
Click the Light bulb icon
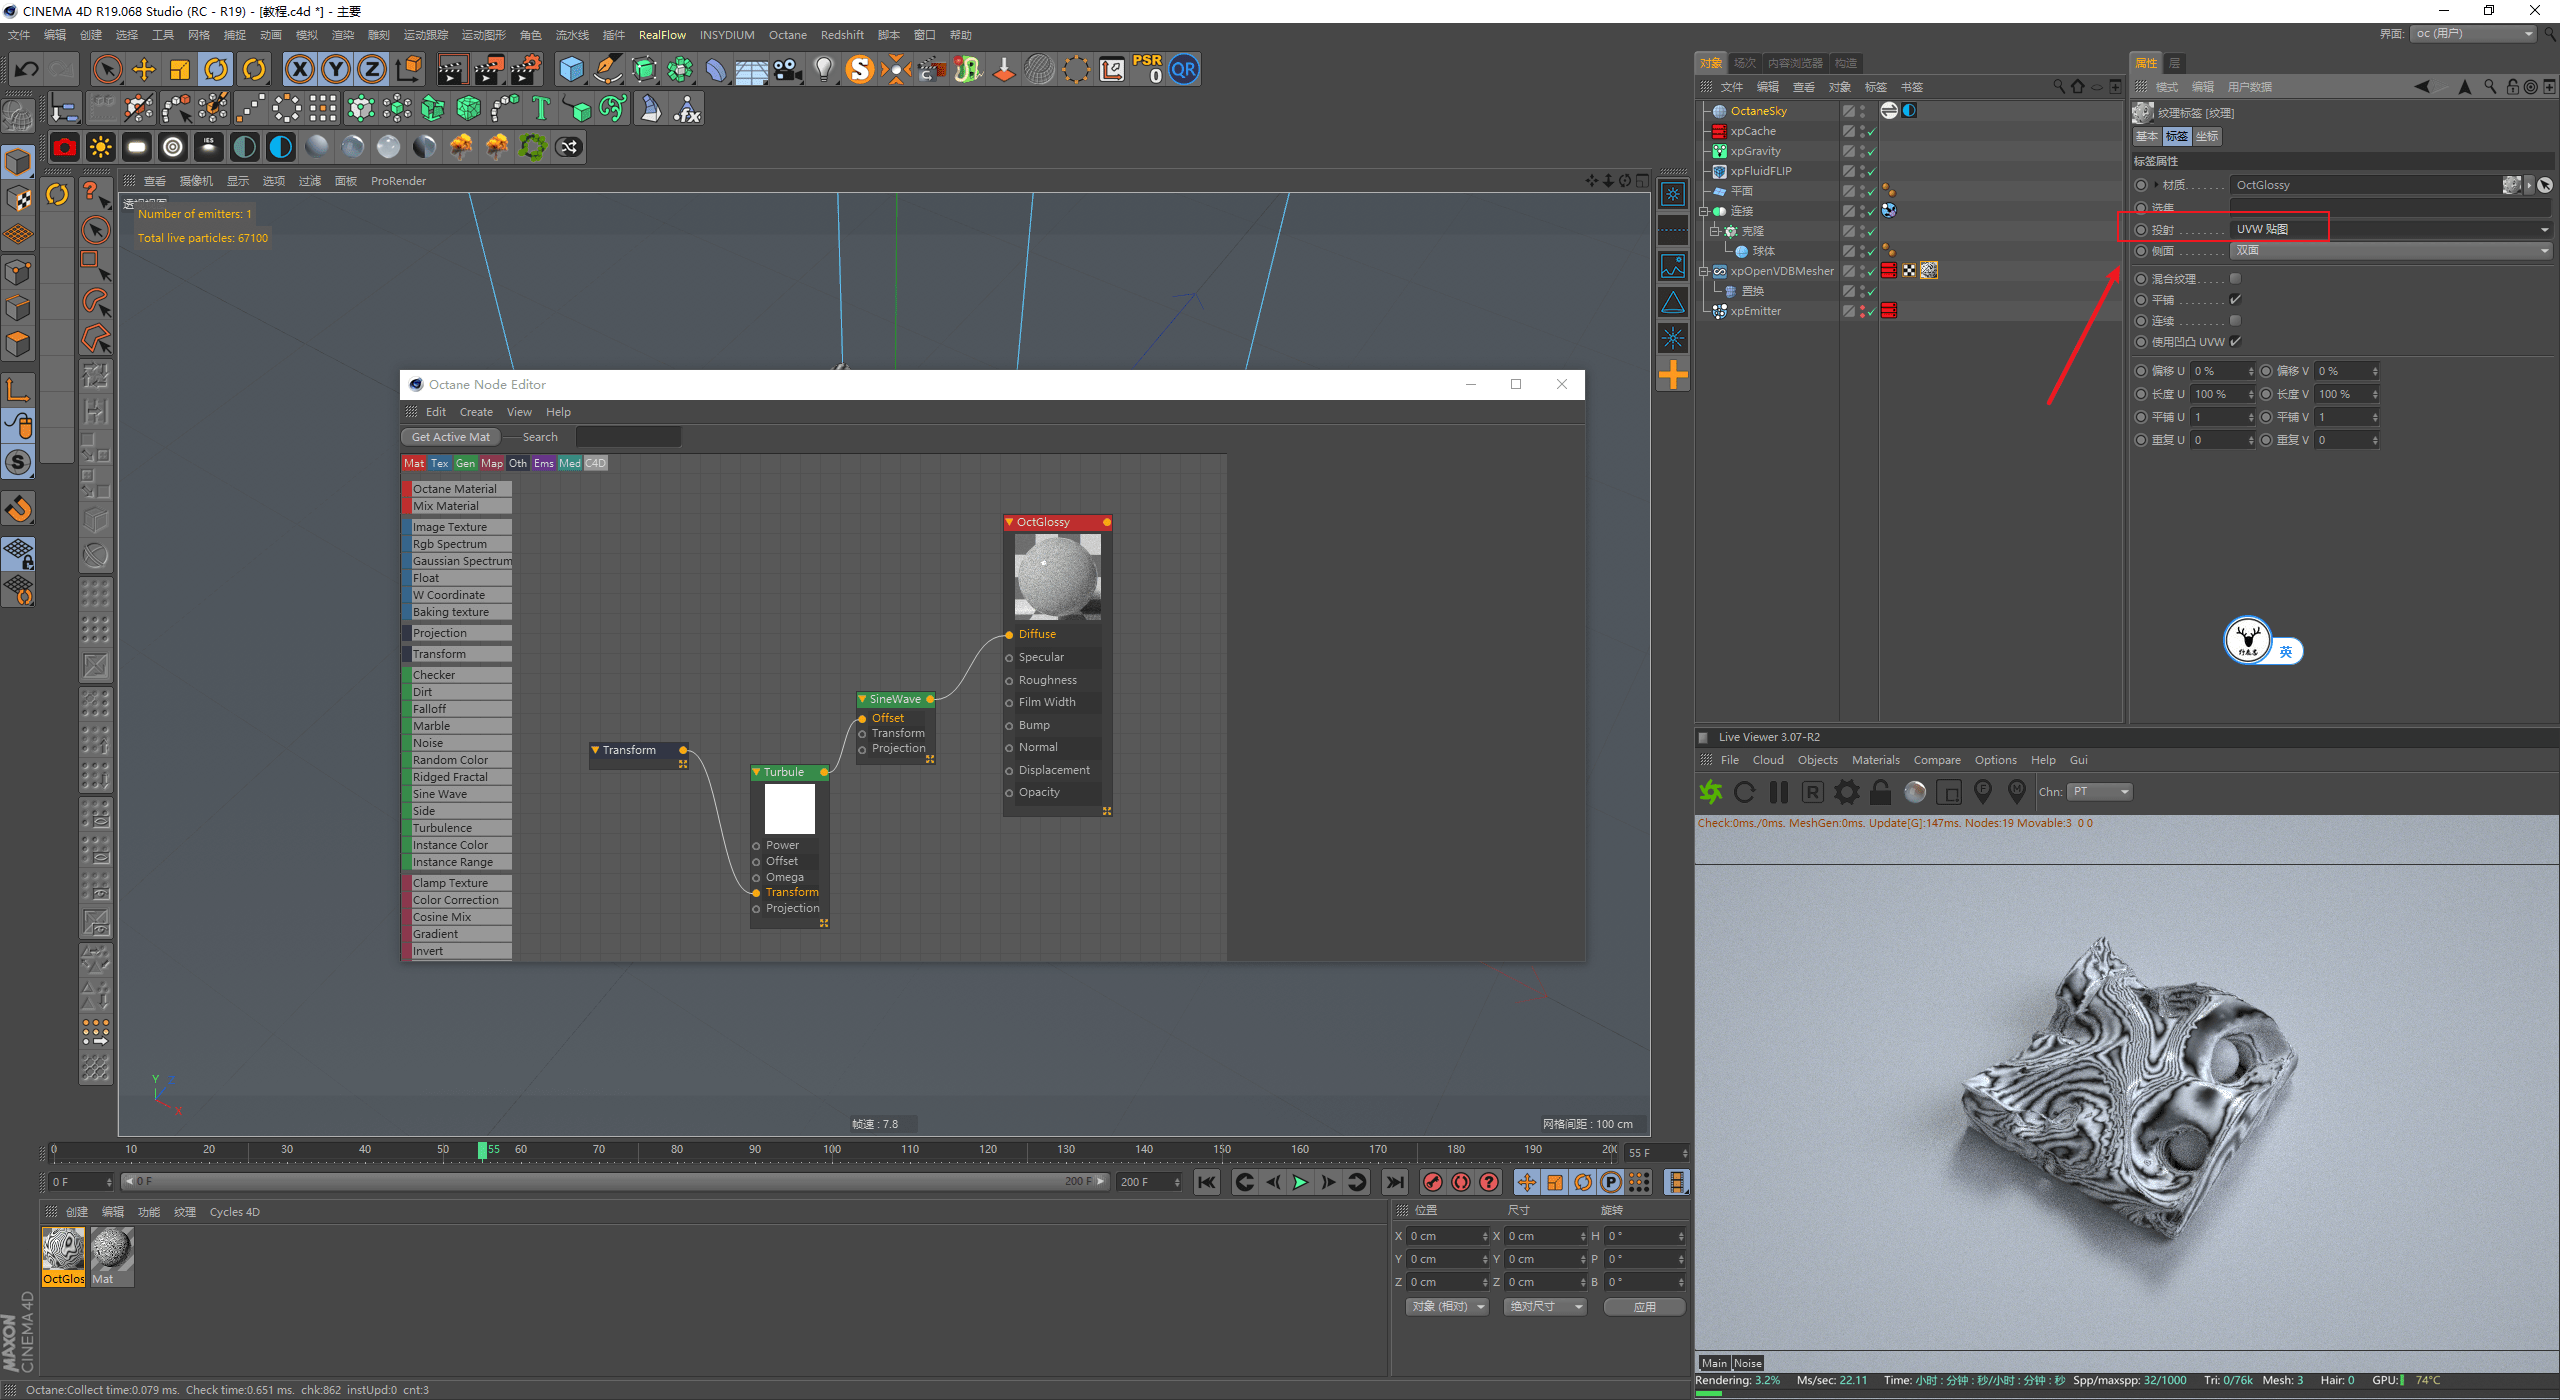point(824,69)
